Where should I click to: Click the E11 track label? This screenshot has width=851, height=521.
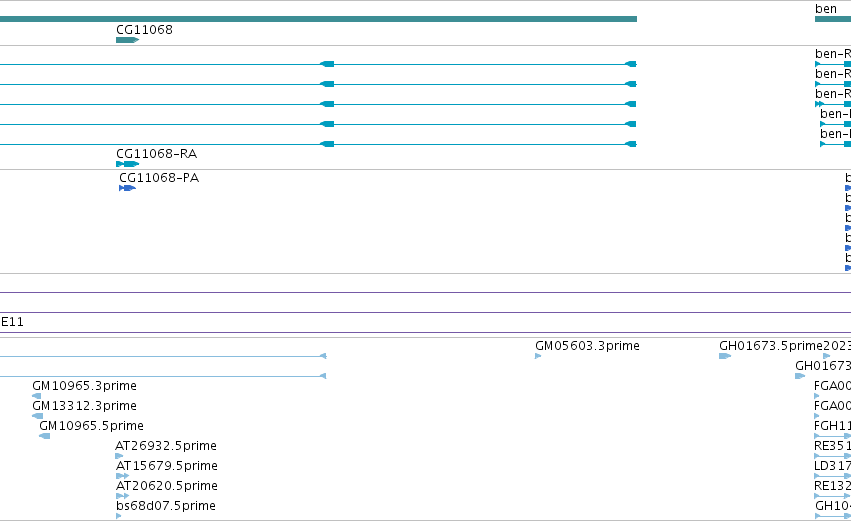coord(12,322)
